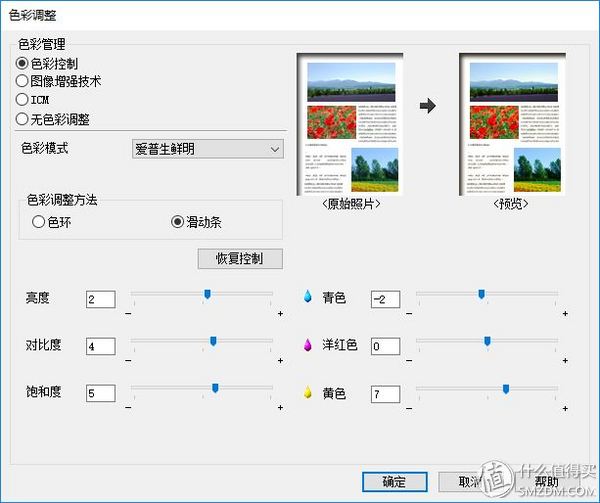
Task: Click the 洋红色 slider handle
Action: click(488, 341)
